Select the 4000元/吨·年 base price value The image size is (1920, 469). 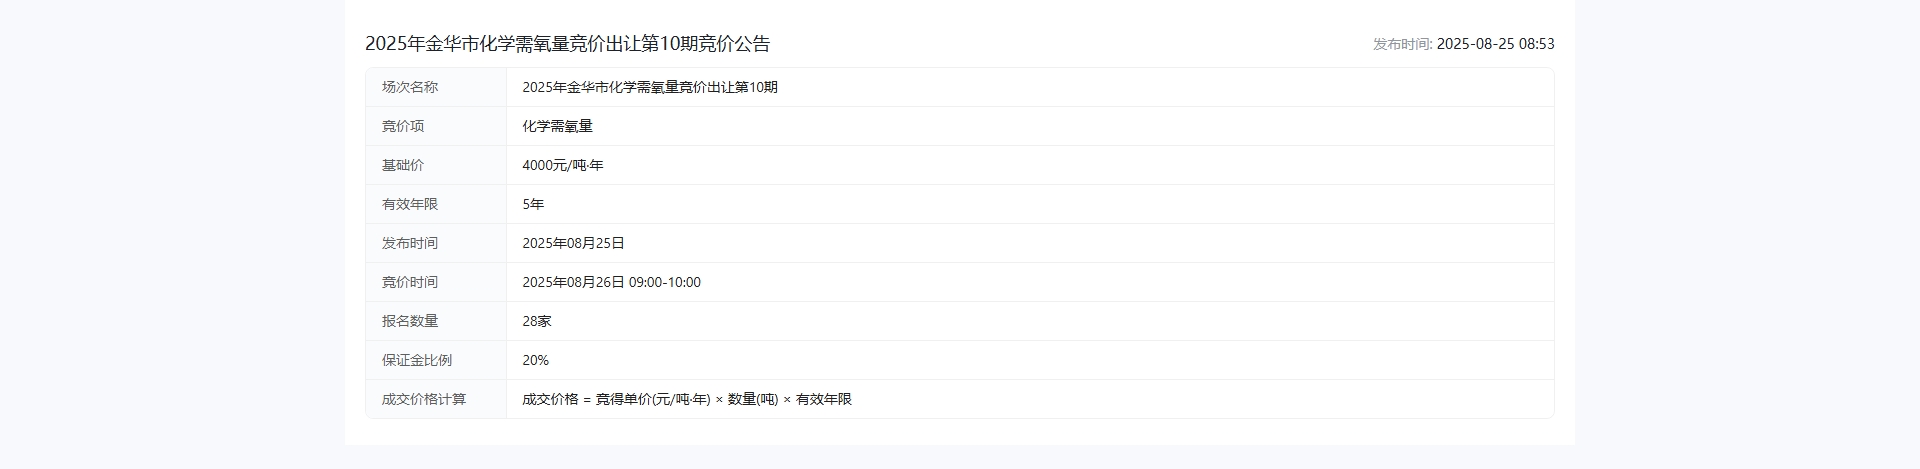click(562, 165)
